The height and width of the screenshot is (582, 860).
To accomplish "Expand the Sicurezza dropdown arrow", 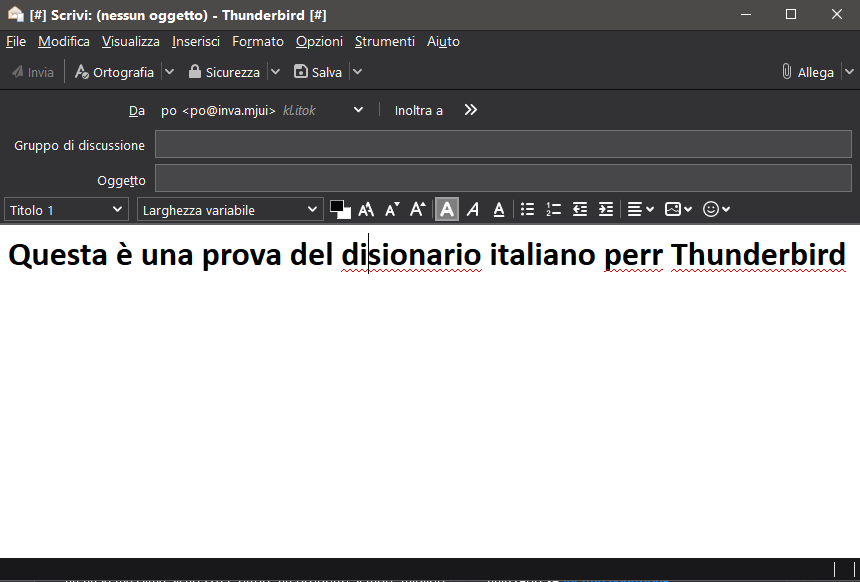I will point(275,72).
